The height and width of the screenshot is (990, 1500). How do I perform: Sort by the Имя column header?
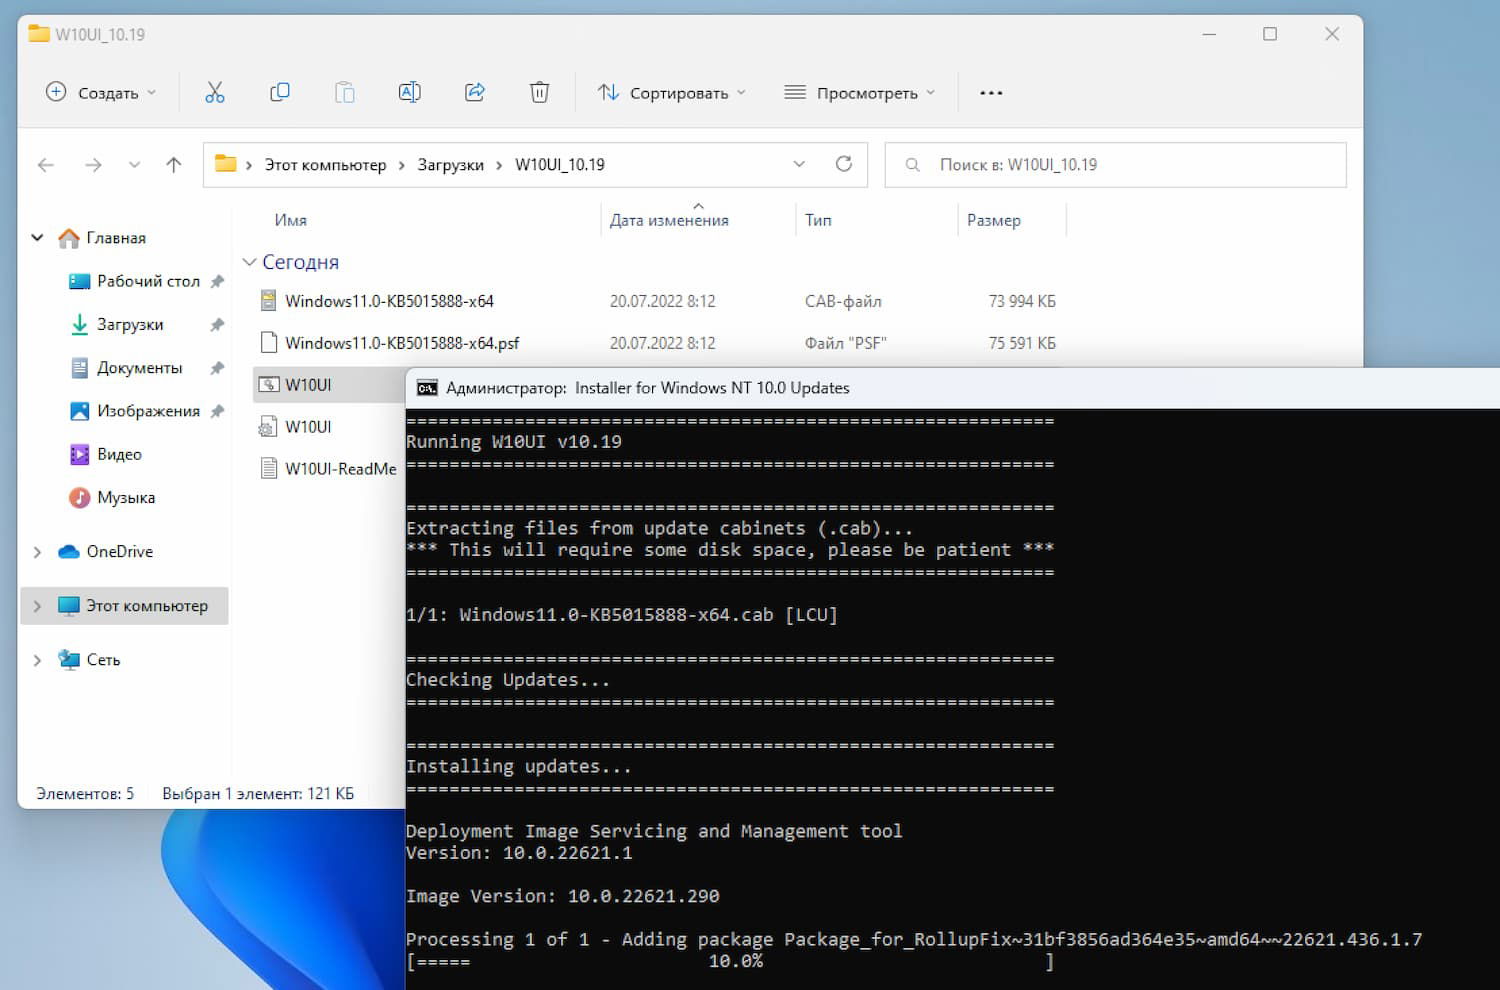(x=290, y=220)
